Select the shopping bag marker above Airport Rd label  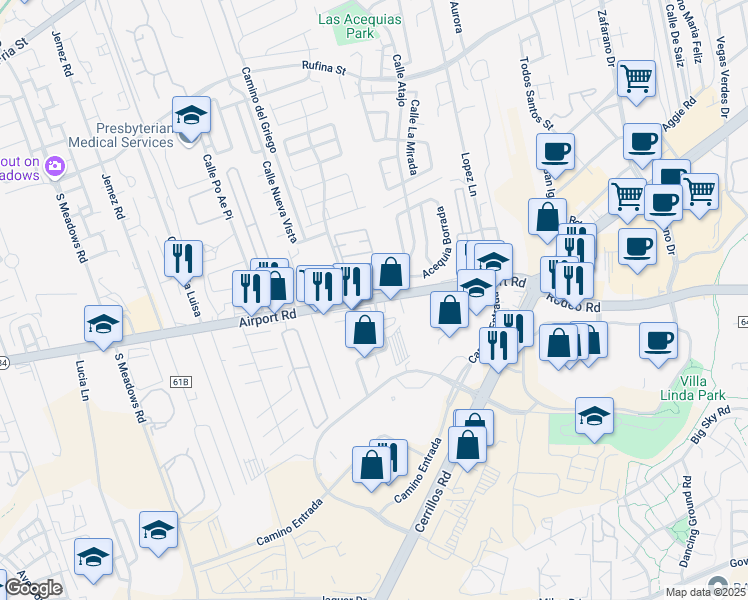[x=390, y=271]
